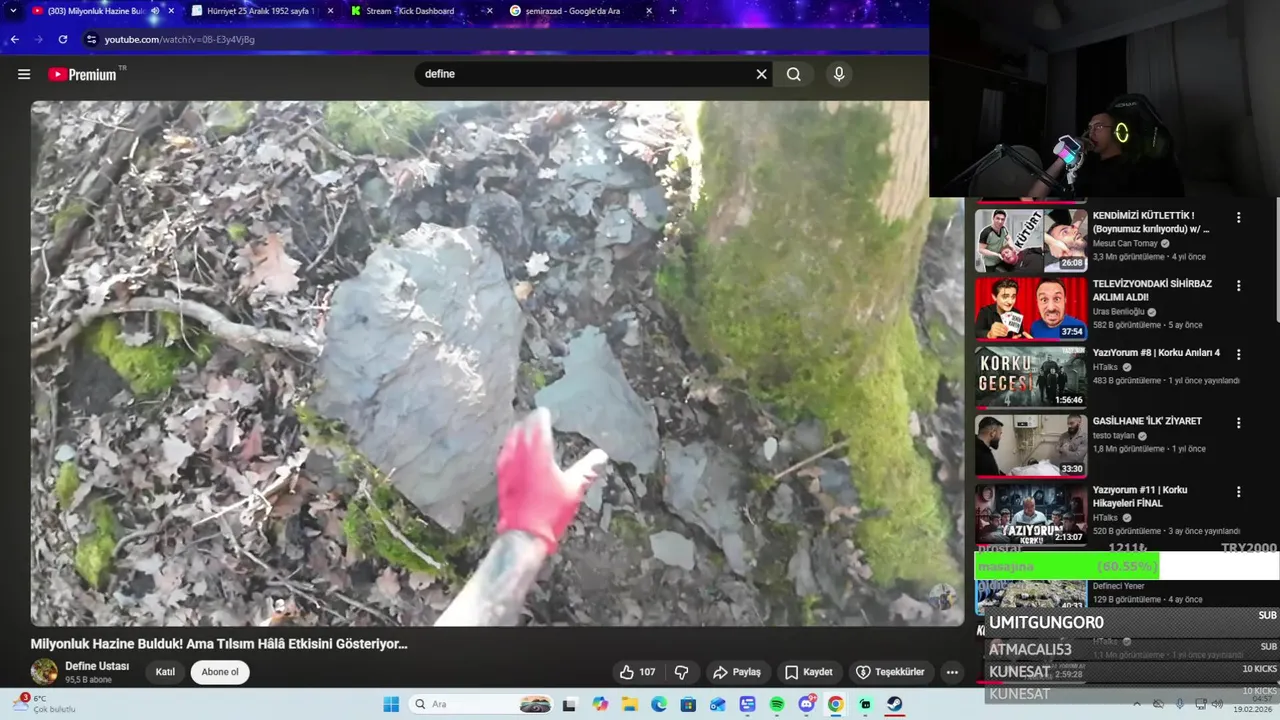Mute the YouTube tab via speaker icon
1280x720 pixels.
pos(154,11)
